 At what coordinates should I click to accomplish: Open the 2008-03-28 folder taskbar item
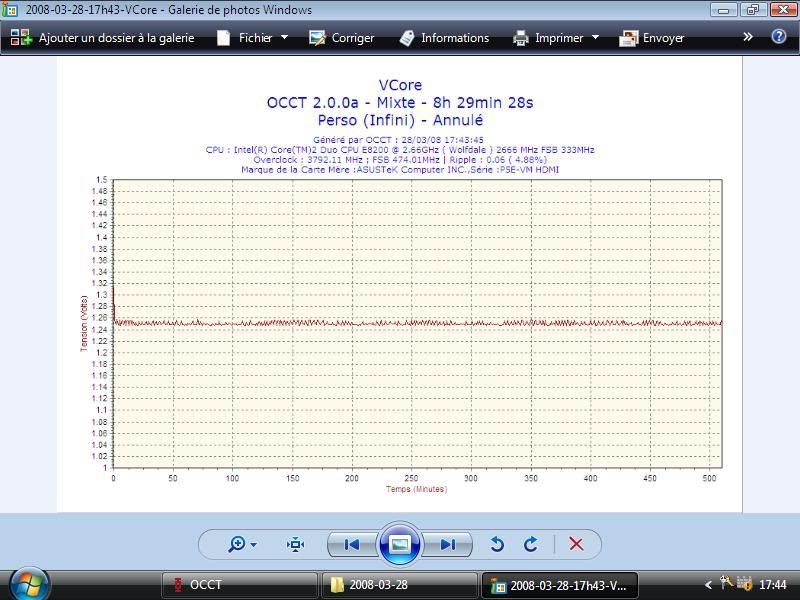(x=398, y=585)
